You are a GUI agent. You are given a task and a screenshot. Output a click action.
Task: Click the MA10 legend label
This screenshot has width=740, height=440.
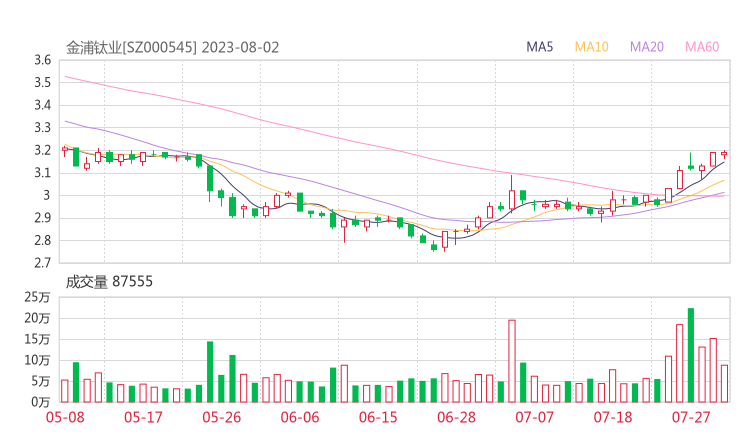tap(591, 47)
